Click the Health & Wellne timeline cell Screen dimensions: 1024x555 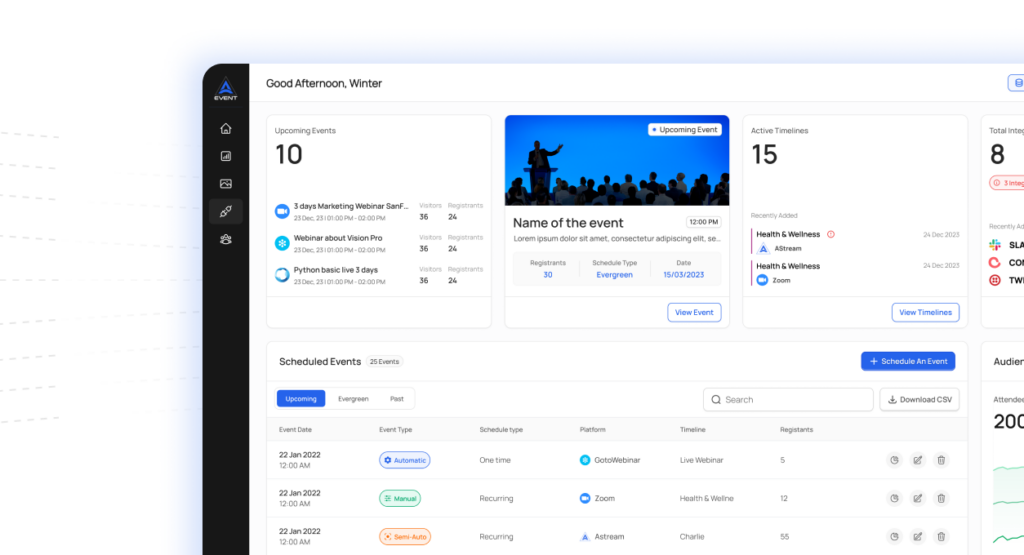pos(707,498)
